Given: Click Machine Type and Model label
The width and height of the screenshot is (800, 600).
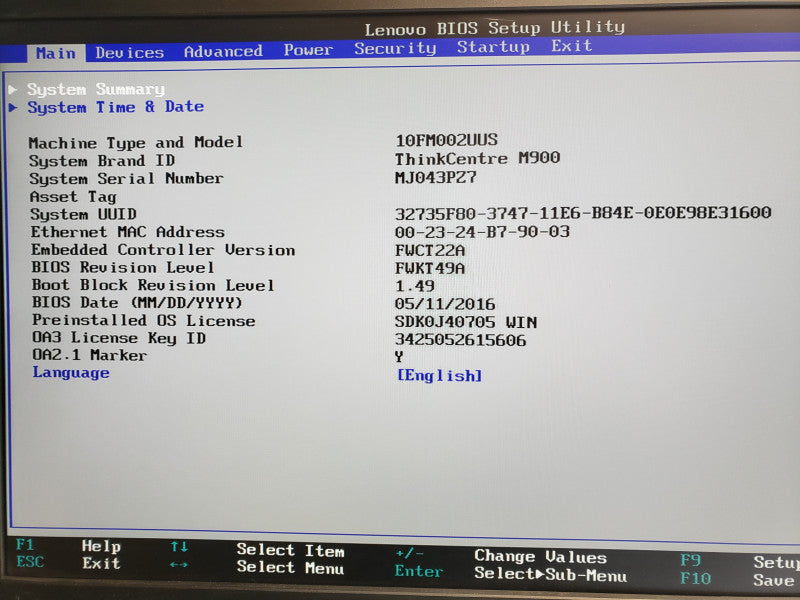Looking at the screenshot, I should coord(136,142).
